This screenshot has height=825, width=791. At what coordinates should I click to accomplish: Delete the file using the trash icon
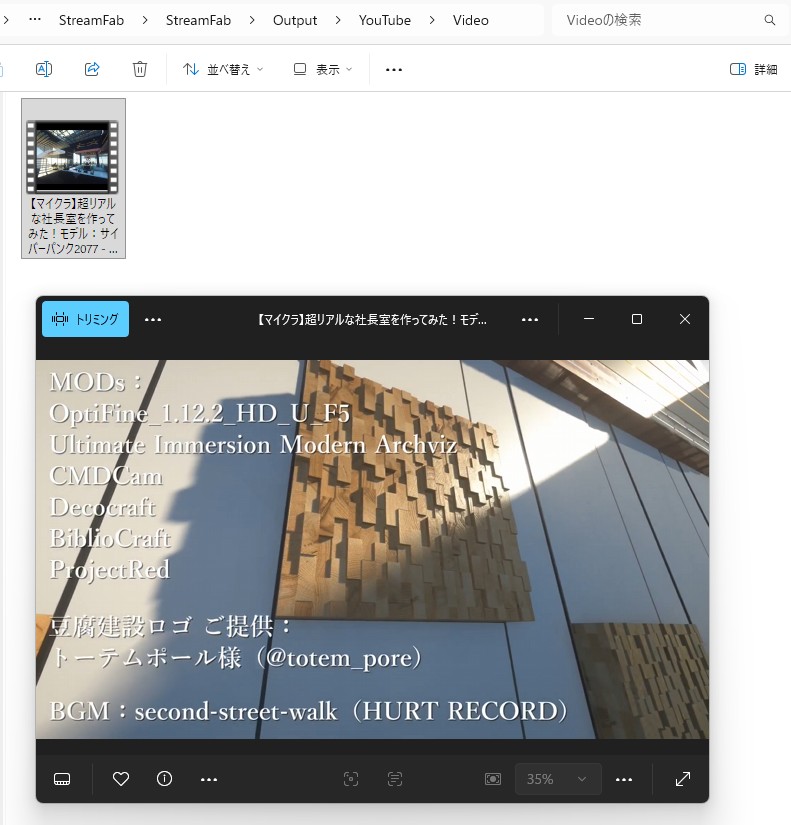point(140,69)
